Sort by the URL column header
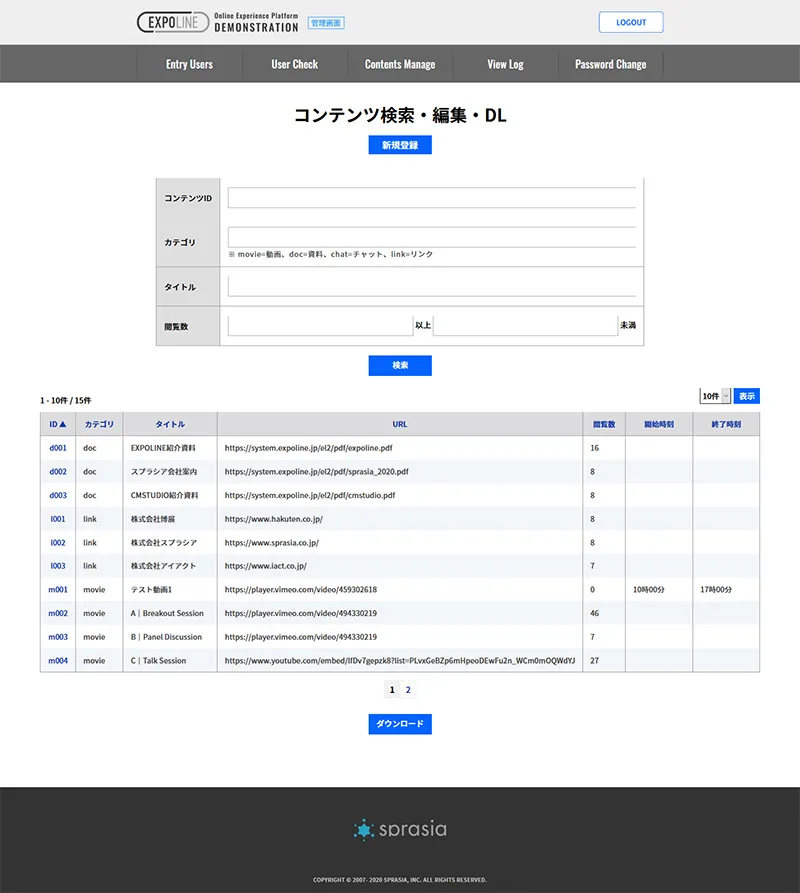 pyautogui.click(x=400, y=424)
